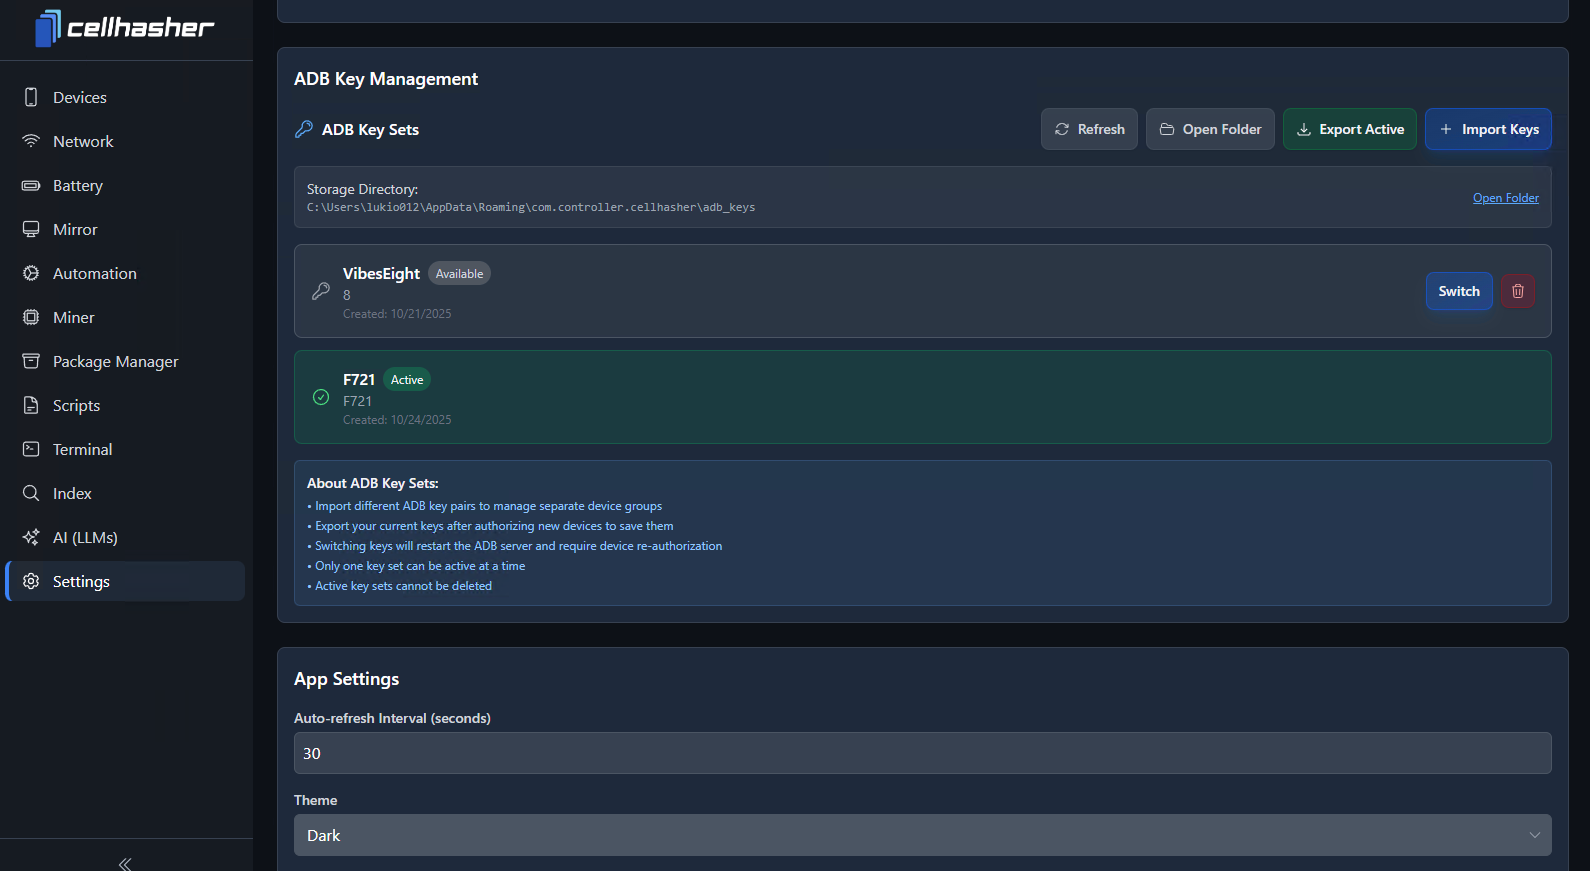1590x871 pixels.
Task: Click the Battery icon in sidebar
Action: 31,185
